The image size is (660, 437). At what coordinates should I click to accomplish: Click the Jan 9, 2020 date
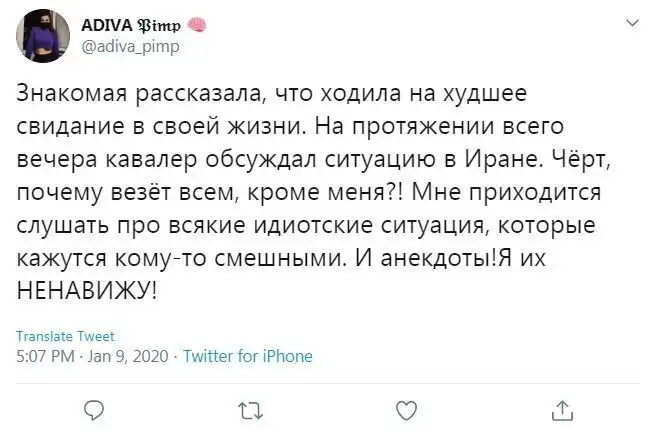click(130, 356)
